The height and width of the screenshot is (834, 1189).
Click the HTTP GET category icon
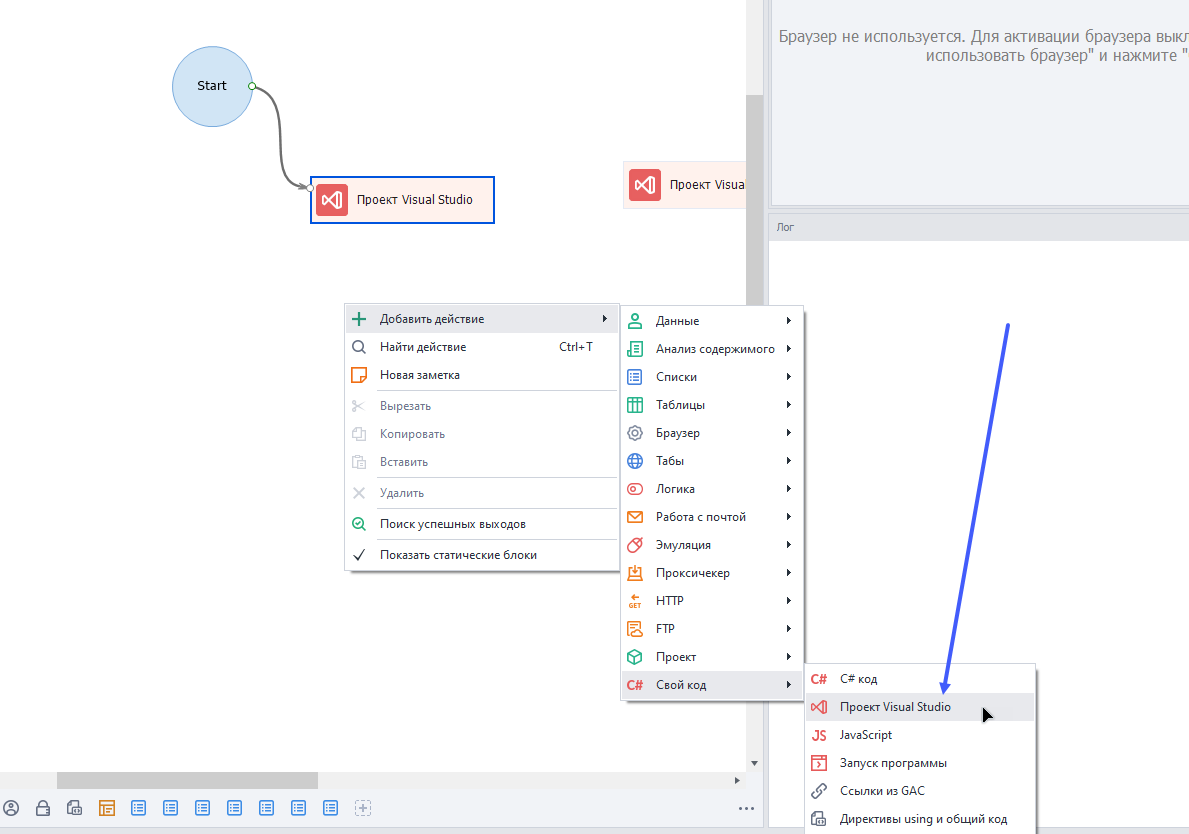click(x=635, y=601)
